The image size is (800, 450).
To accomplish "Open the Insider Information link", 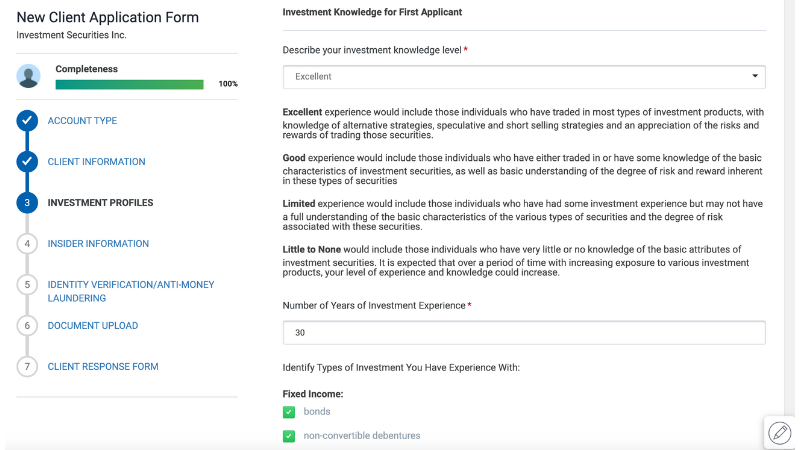I will [98, 244].
